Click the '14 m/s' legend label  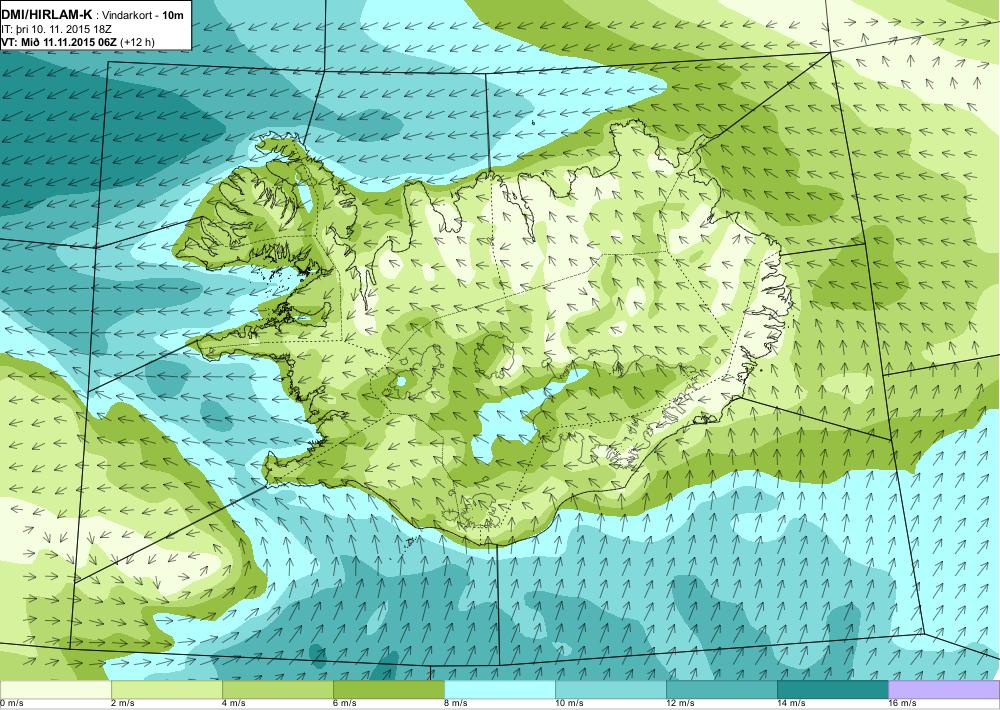[x=791, y=704]
